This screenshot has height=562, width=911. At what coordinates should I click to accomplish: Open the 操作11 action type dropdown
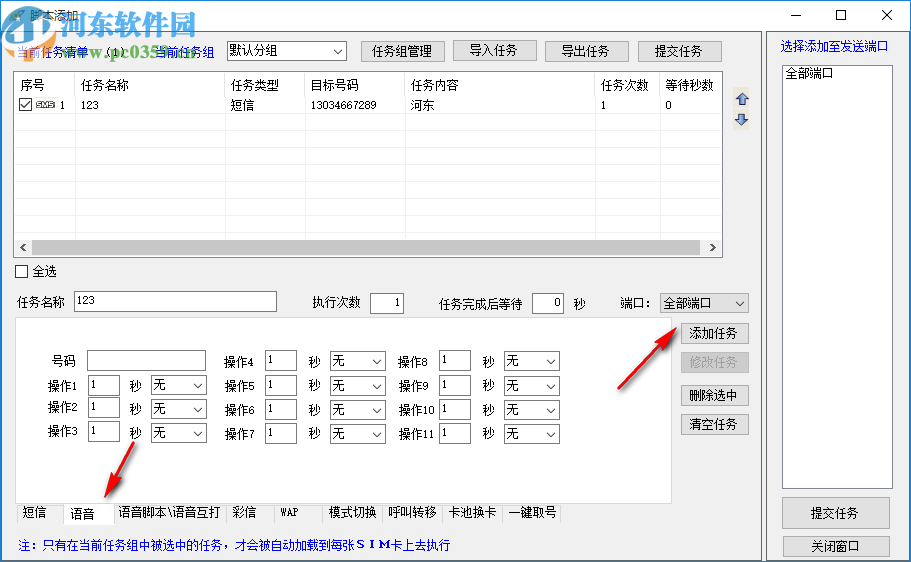click(532, 434)
